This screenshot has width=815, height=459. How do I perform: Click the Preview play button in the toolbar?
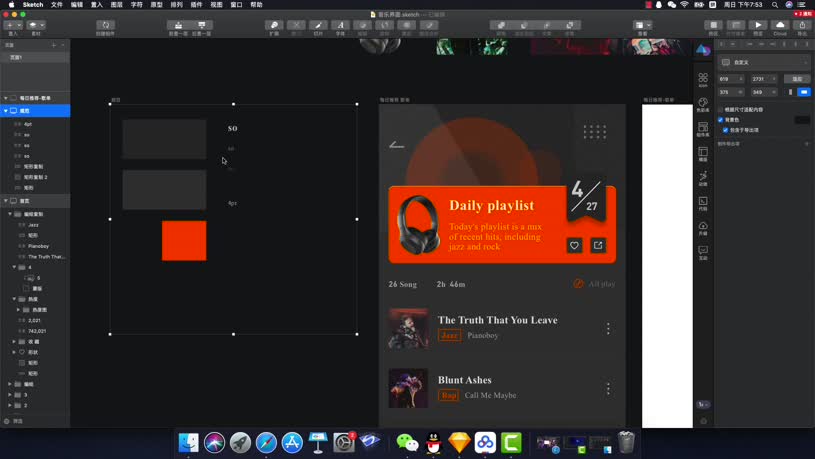click(758, 25)
